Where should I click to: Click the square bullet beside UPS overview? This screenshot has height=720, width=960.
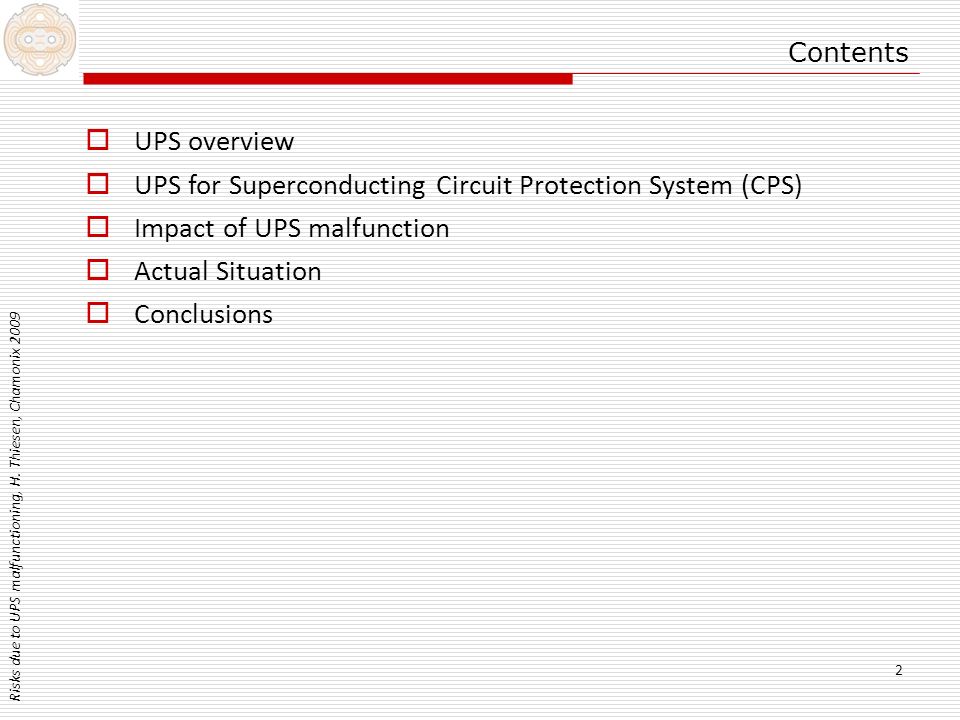tap(98, 140)
